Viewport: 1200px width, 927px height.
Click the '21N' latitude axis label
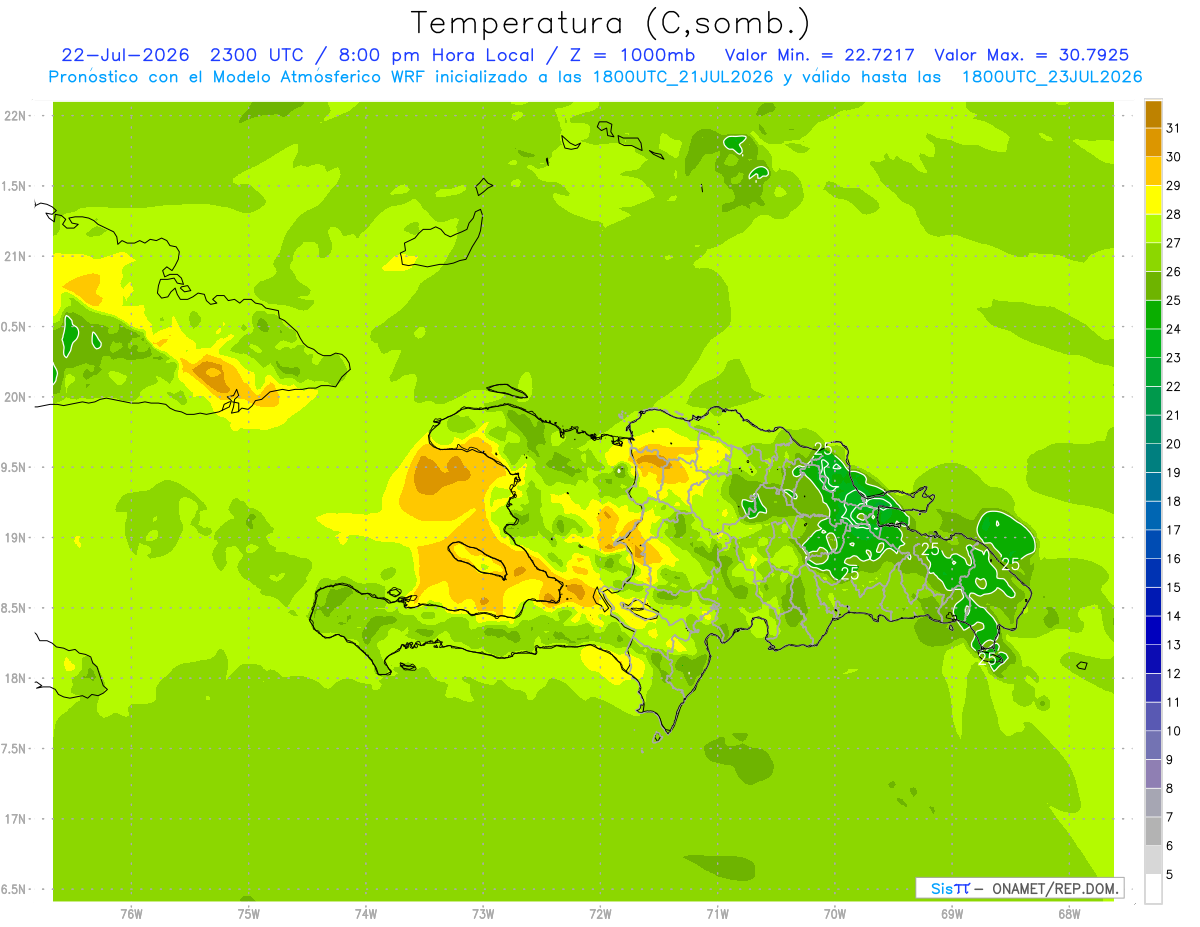[x=17, y=256]
